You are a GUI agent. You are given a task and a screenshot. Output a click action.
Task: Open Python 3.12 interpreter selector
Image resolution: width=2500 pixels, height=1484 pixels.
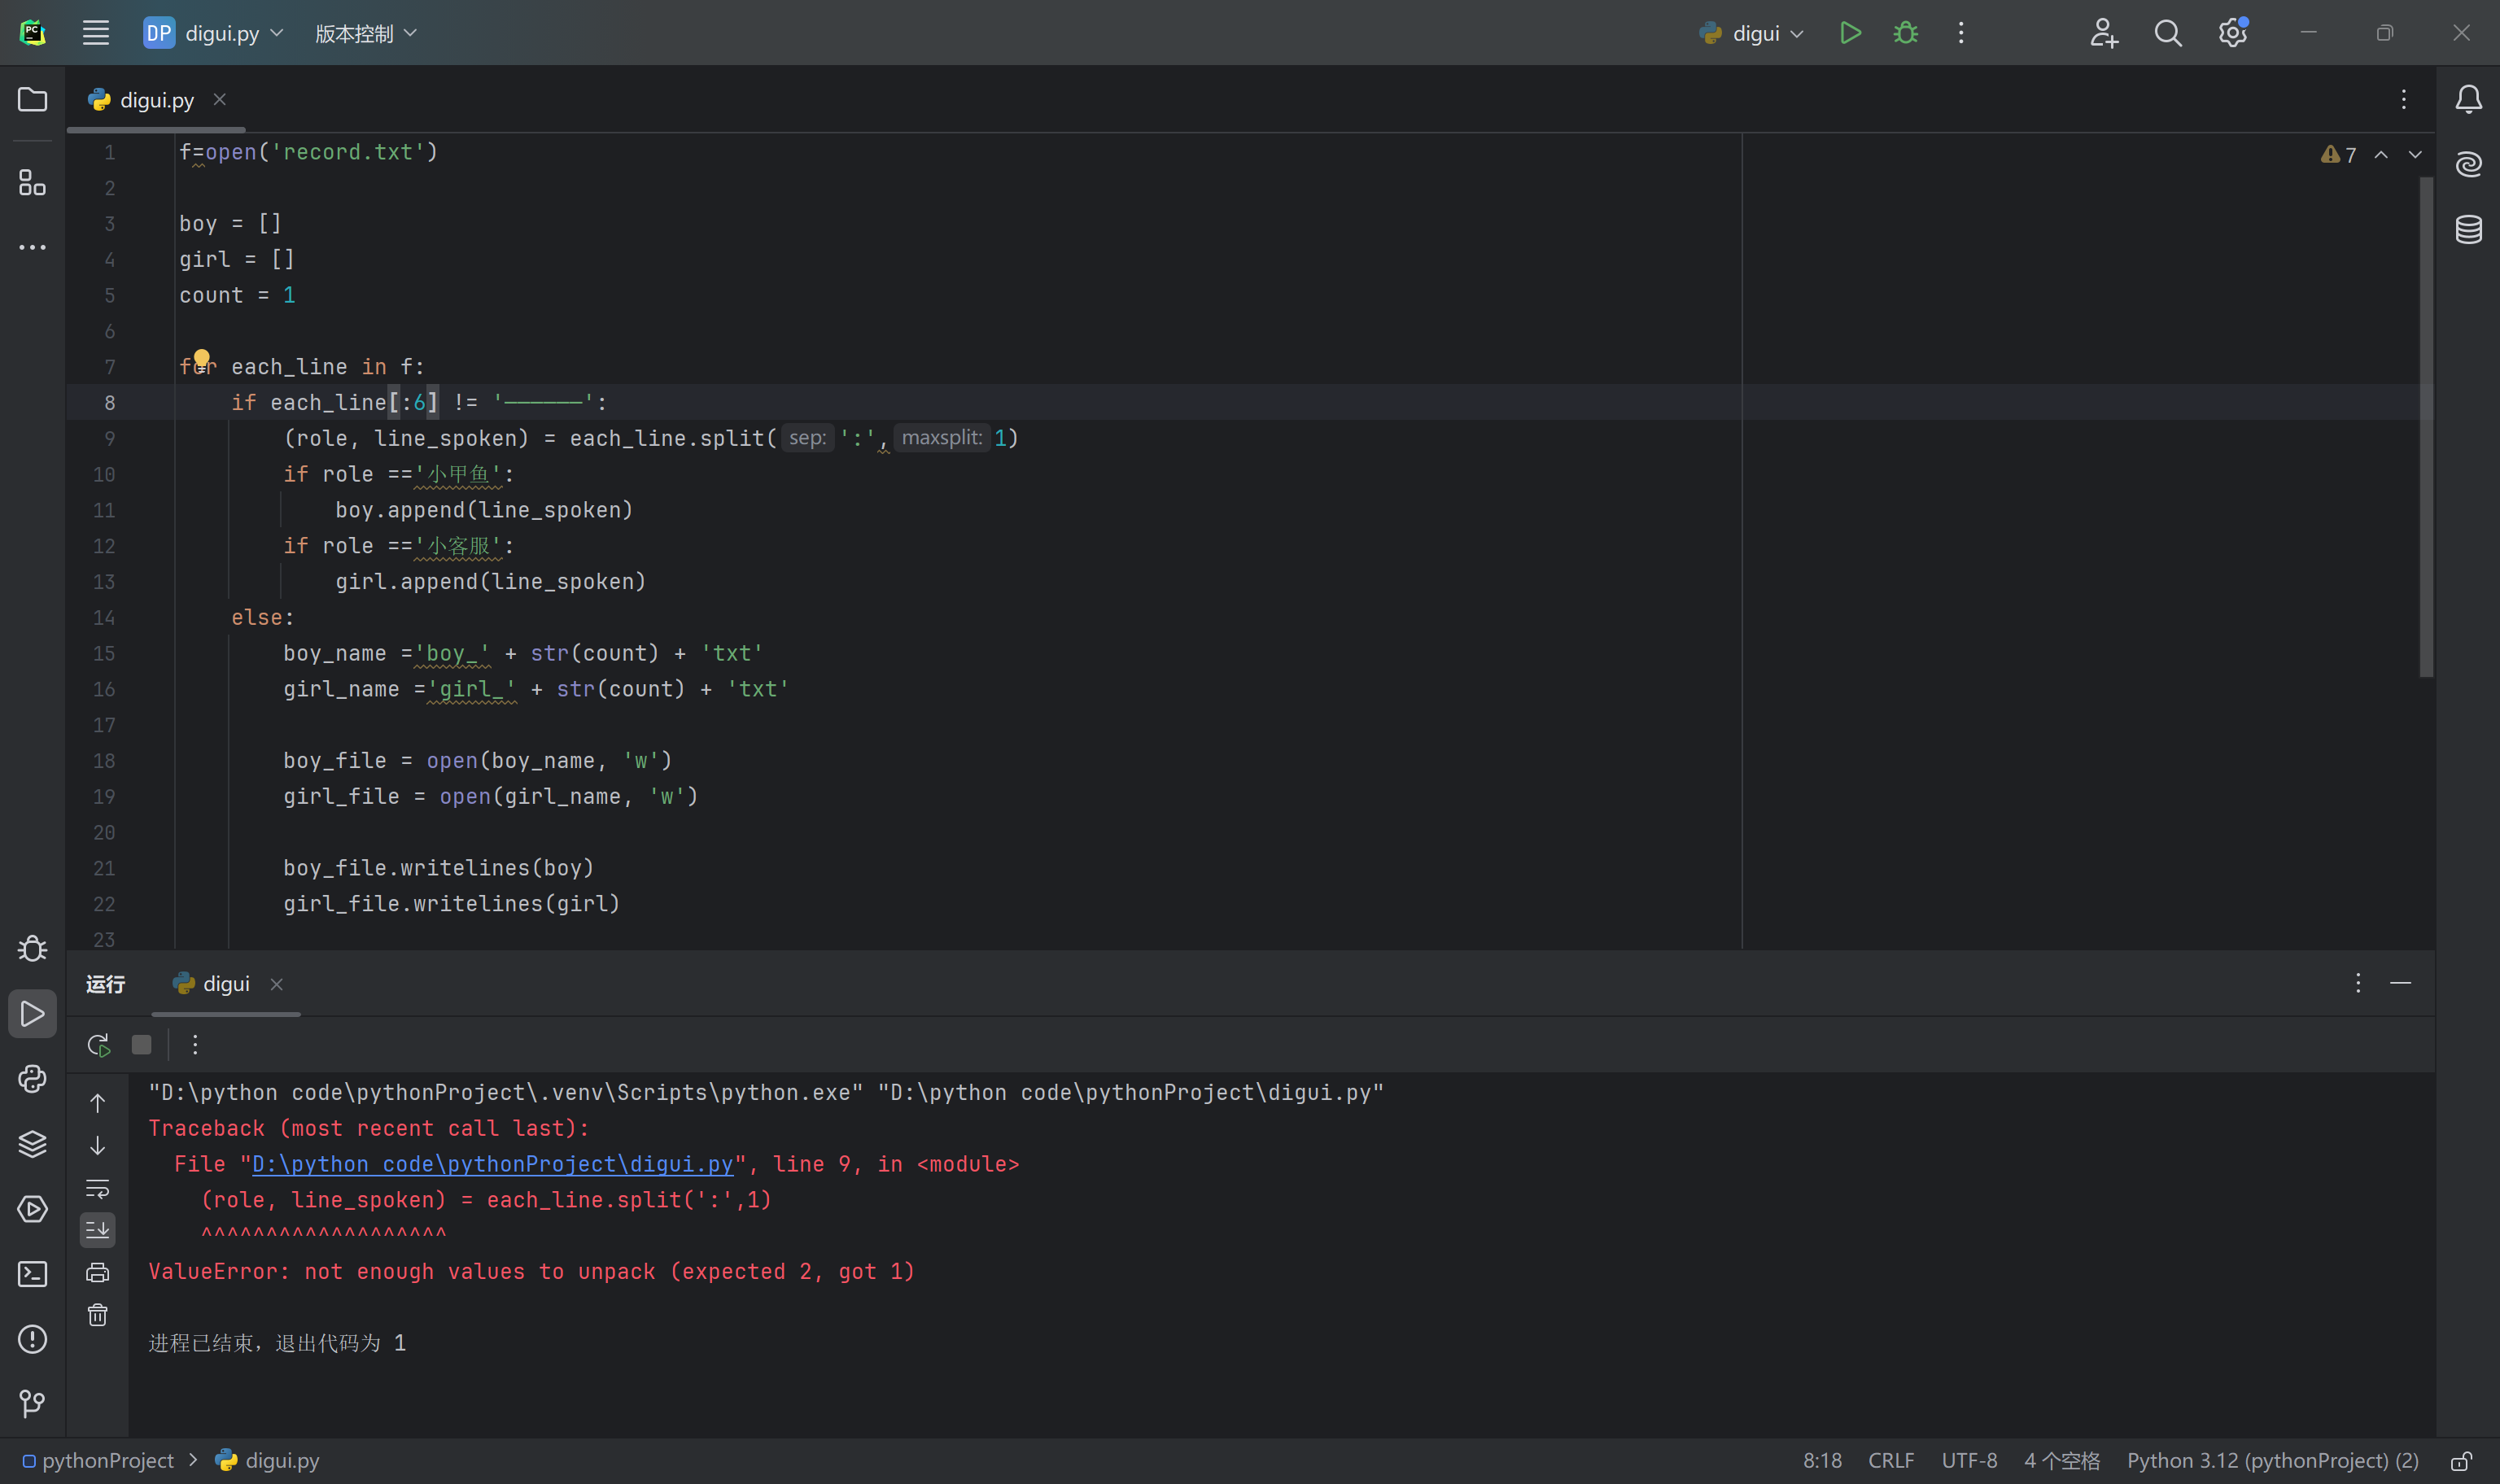[x=2272, y=1461]
